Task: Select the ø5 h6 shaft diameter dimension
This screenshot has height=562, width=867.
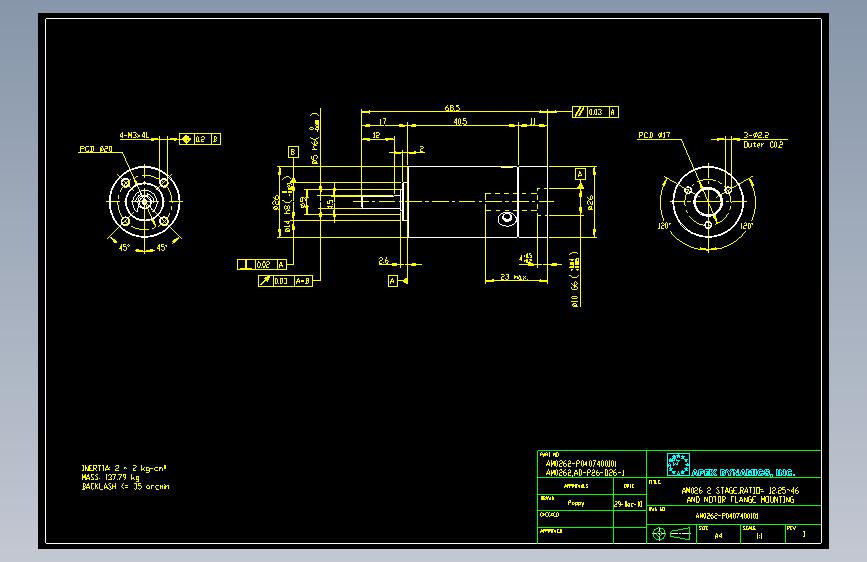Action: pyautogui.click(x=315, y=138)
